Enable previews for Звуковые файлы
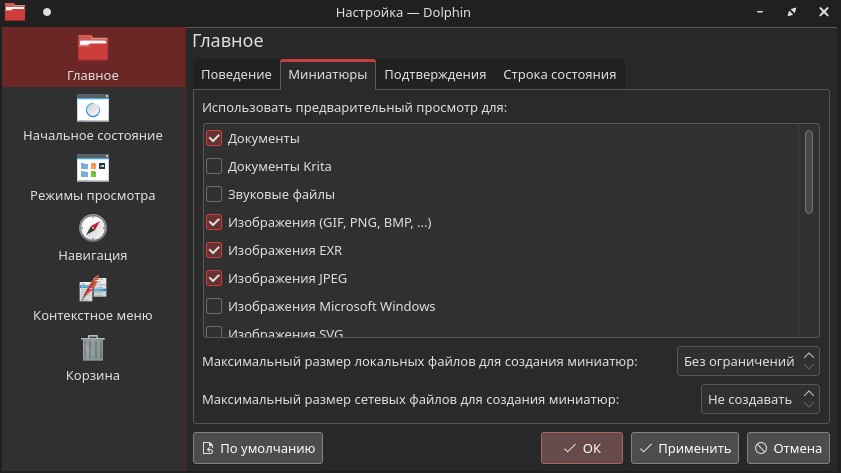 click(x=214, y=195)
